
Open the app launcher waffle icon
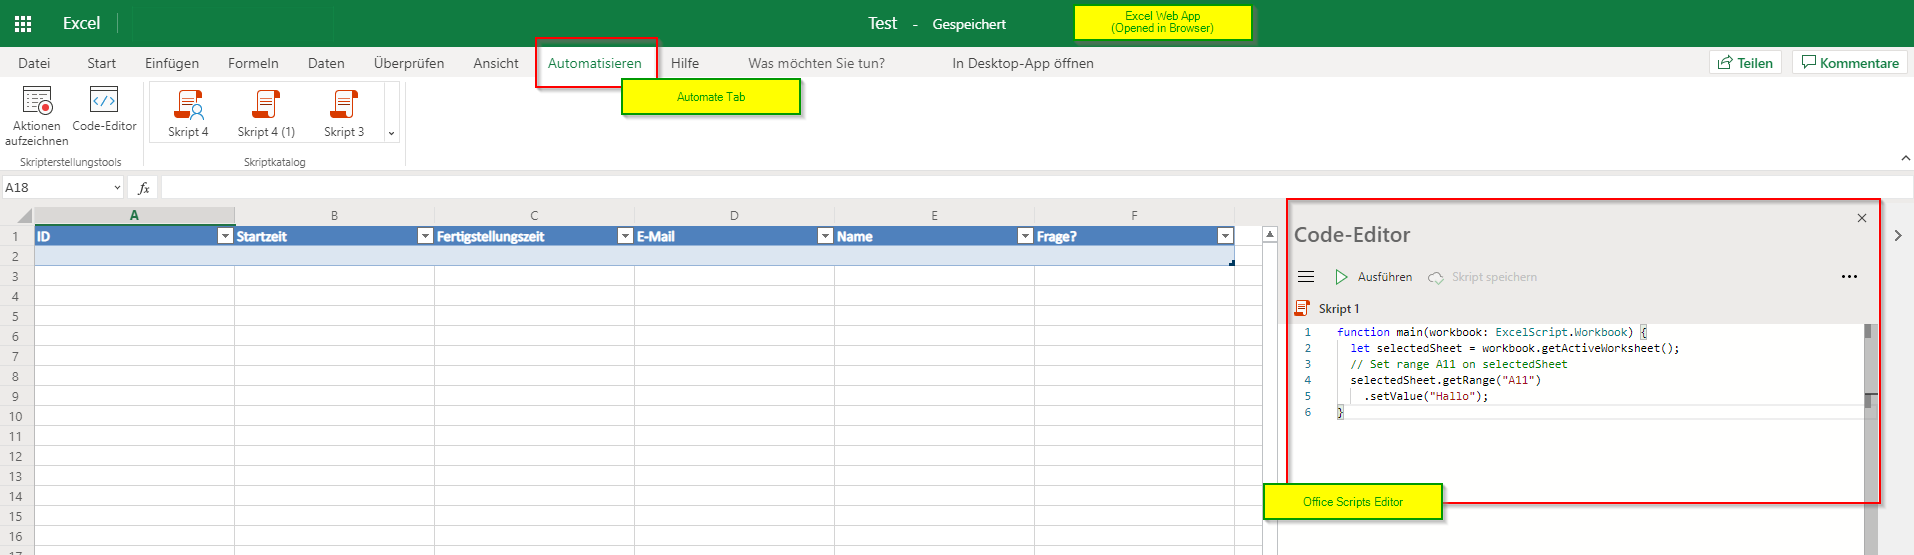[23, 23]
